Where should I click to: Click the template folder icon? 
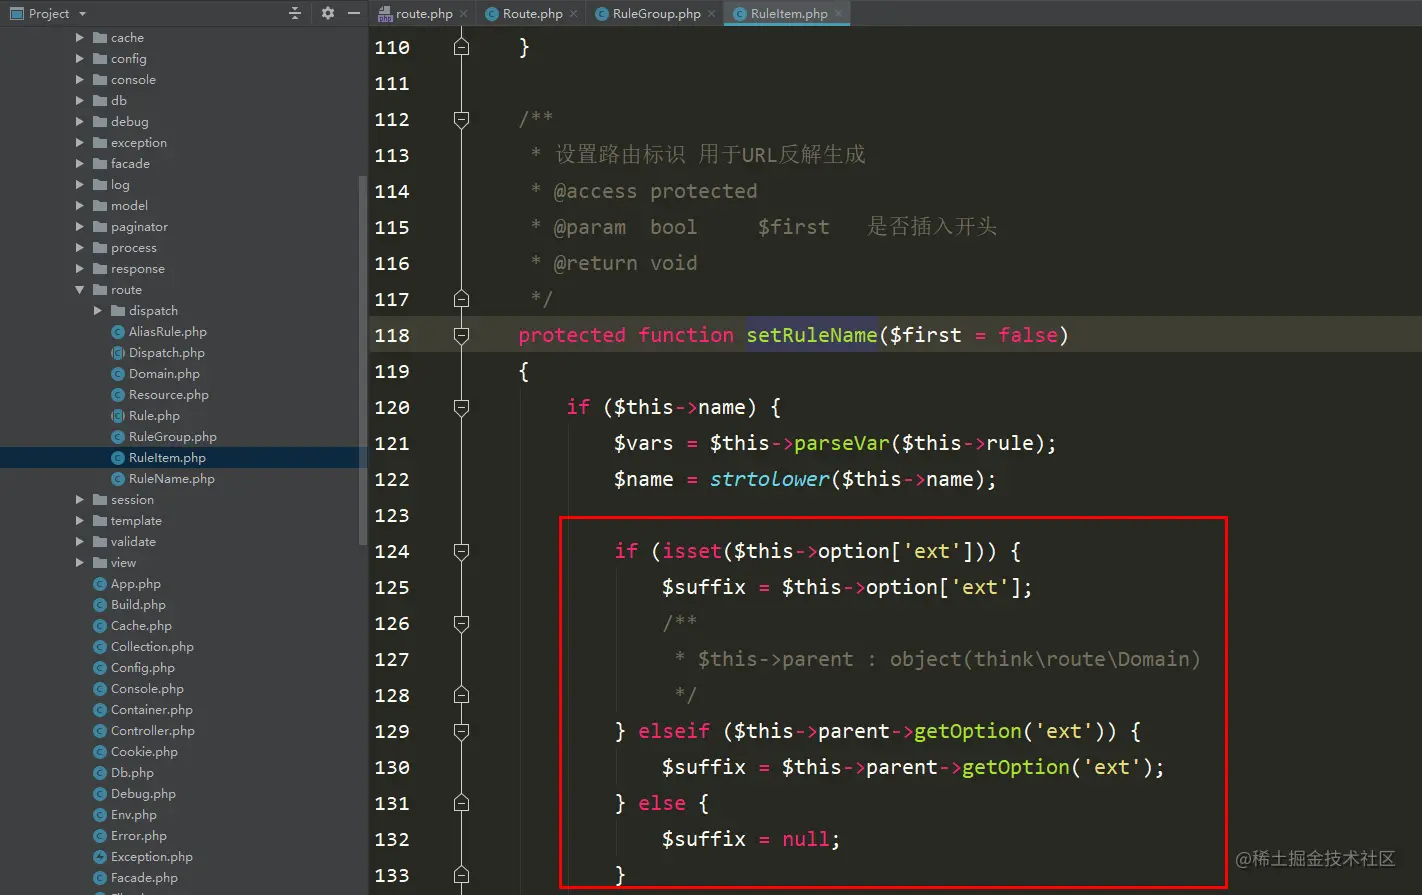pyautogui.click(x=100, y=521)
